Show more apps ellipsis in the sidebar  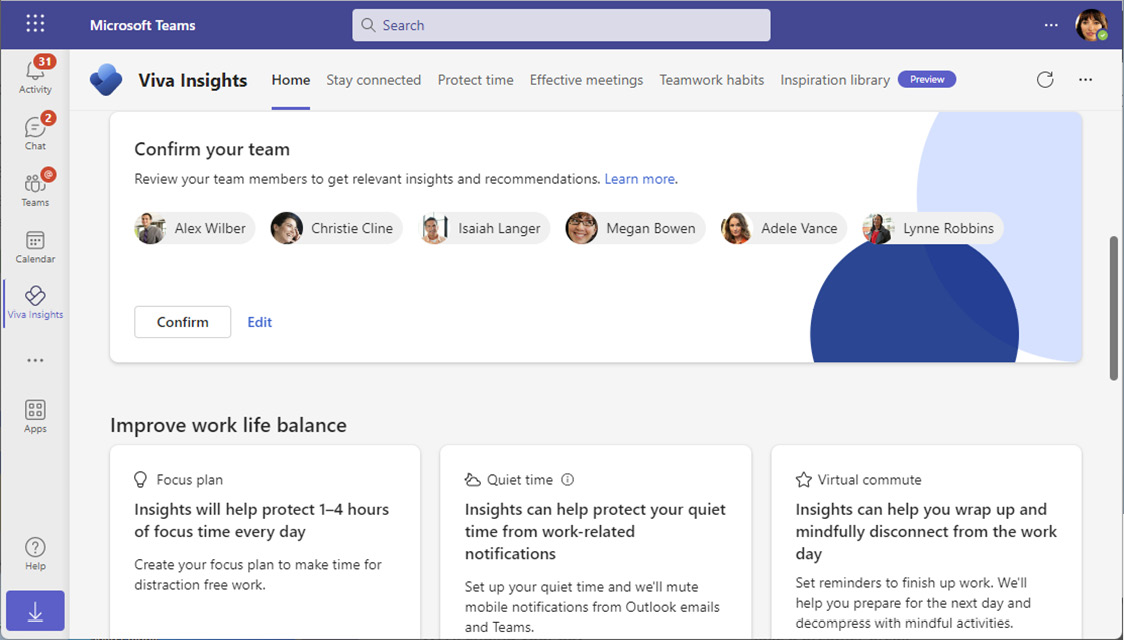35,360
